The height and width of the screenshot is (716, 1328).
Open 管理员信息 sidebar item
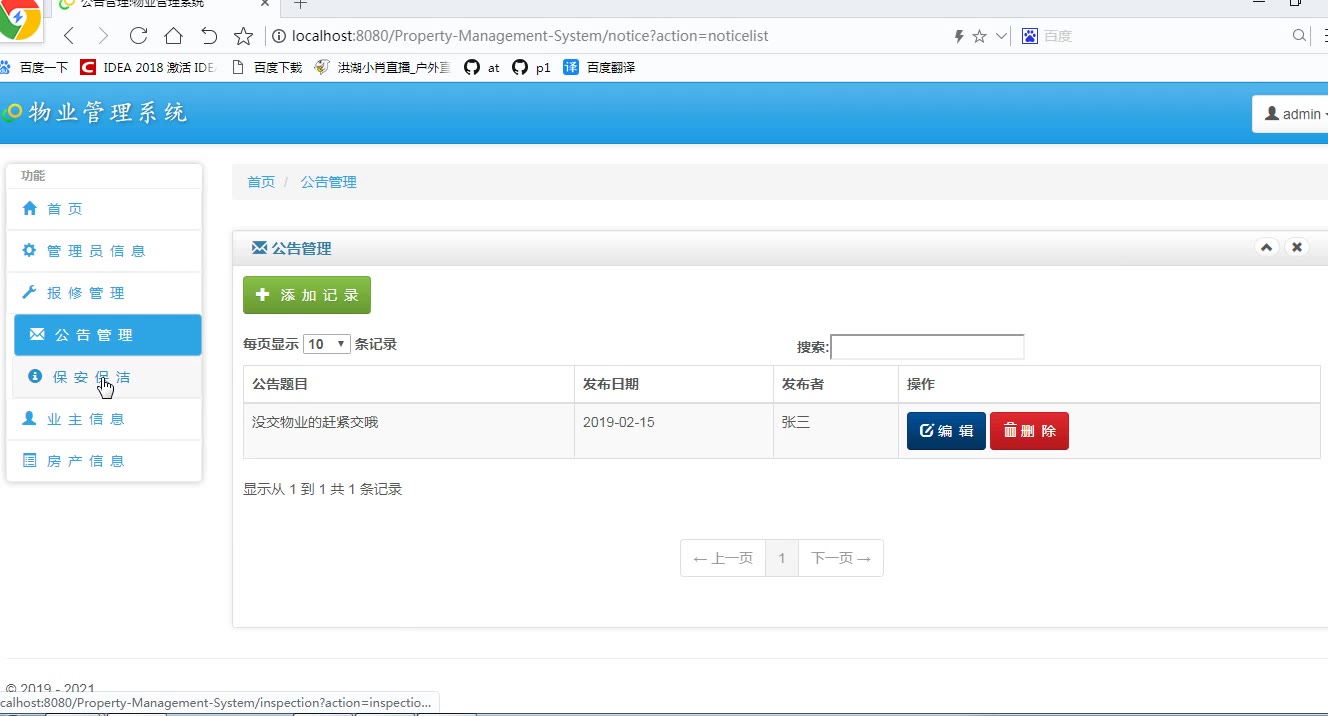(x=104, y=251)
